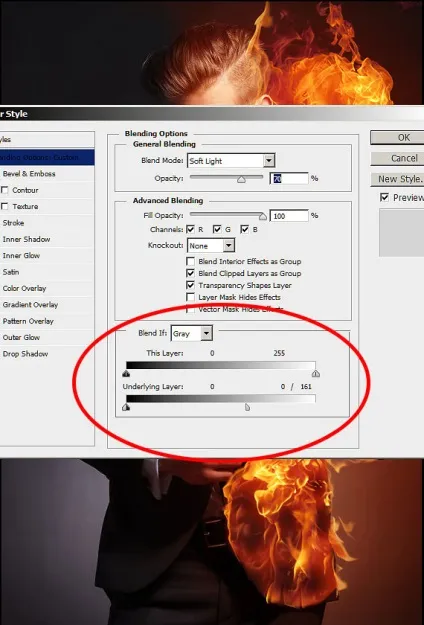This screenshot has height=625, width=424.
Task: Select Bevel & Emboss in styles list
Action: (x=29, y=174)
